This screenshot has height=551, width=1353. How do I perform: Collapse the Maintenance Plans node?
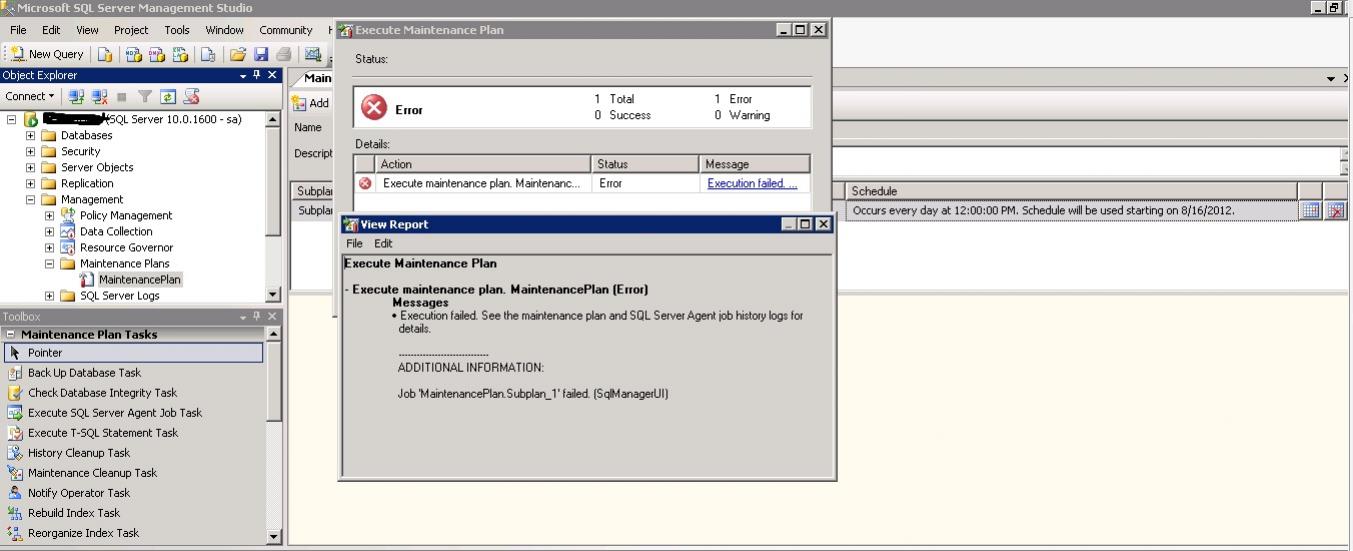pos(50,263)
